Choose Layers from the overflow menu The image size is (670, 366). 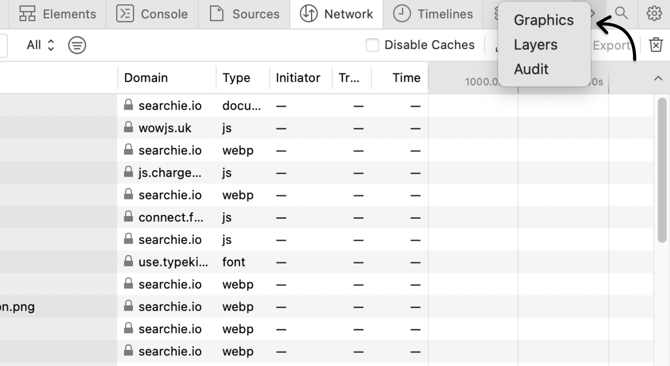[x=535, y=45]
